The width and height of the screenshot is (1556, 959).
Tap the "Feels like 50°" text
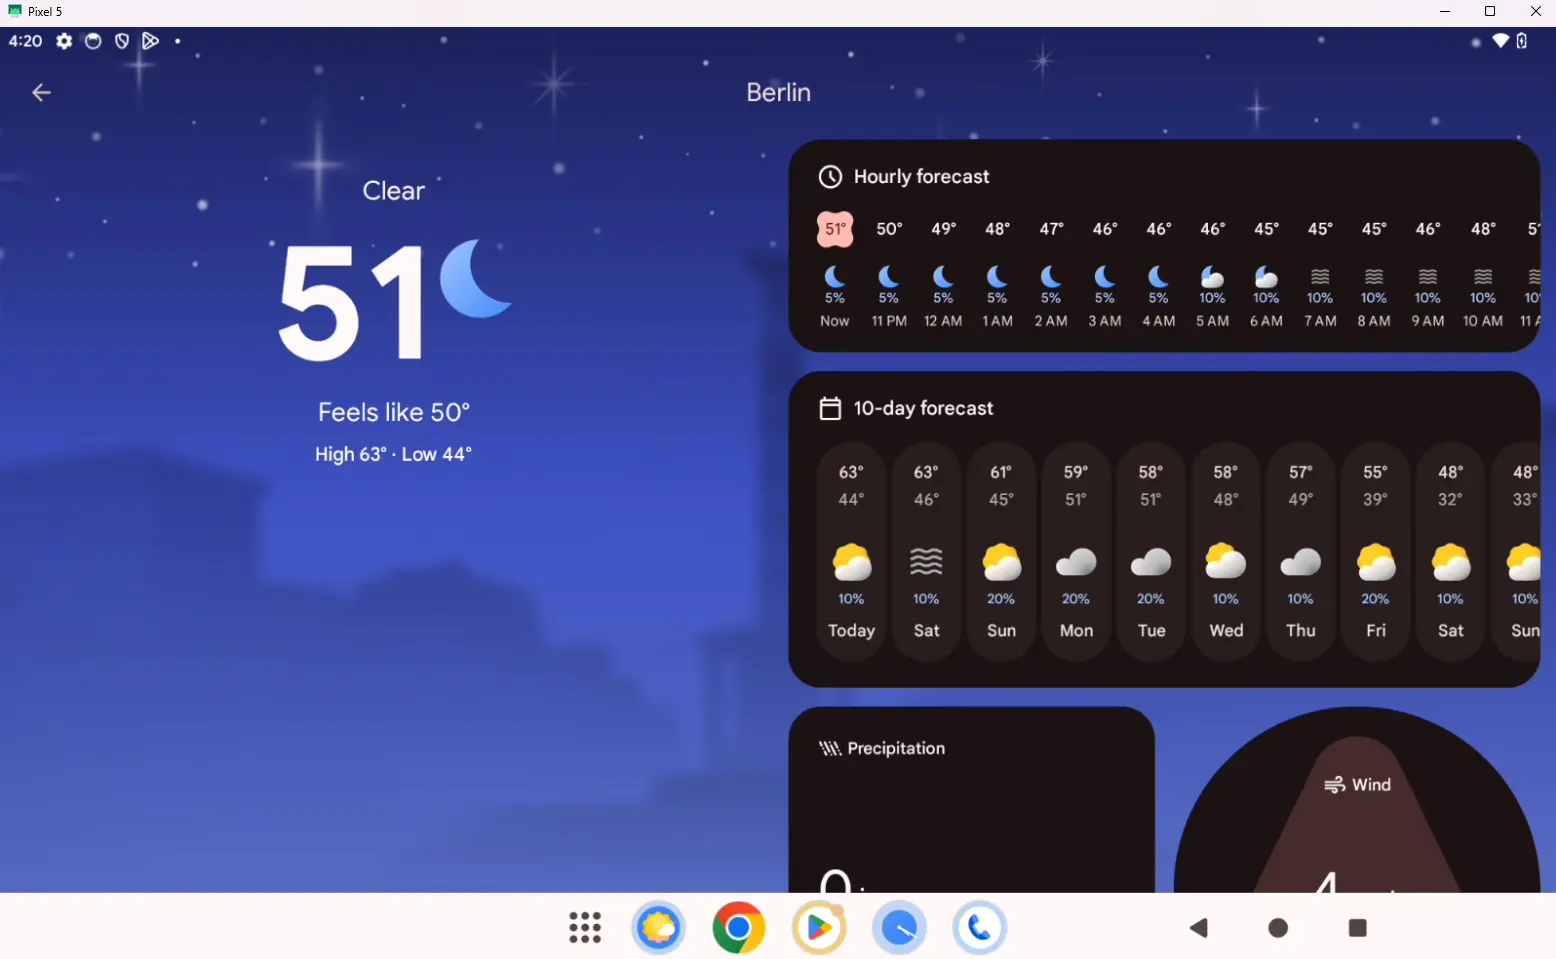point(394,412)
